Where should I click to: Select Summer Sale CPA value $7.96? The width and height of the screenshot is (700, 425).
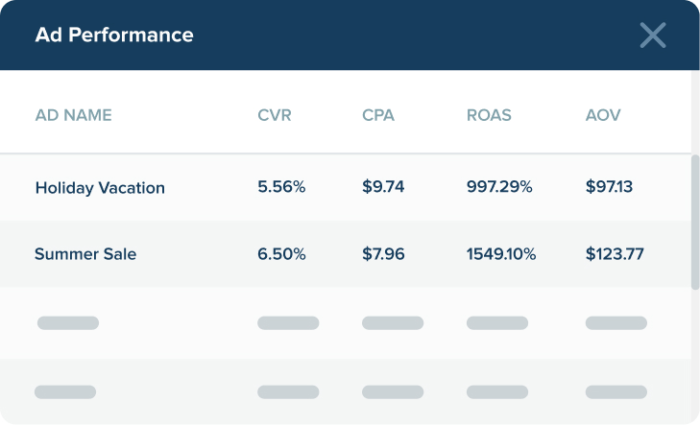pos(383,254)
